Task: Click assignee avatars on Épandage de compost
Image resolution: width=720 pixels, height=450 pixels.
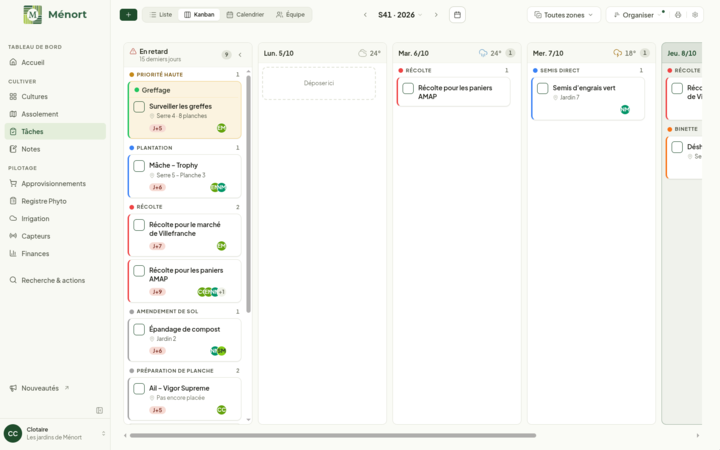Action: 218,351
